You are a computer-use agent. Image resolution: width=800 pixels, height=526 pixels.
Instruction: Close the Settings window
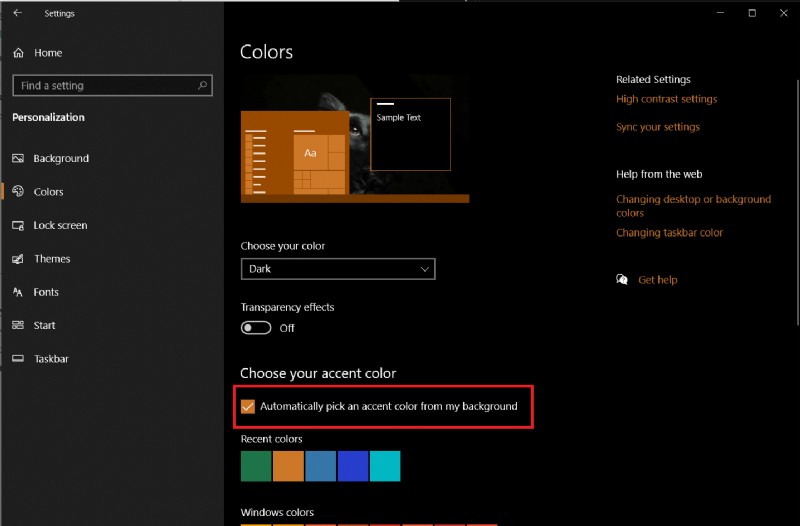pyautogui.click(x=784, y=13)
